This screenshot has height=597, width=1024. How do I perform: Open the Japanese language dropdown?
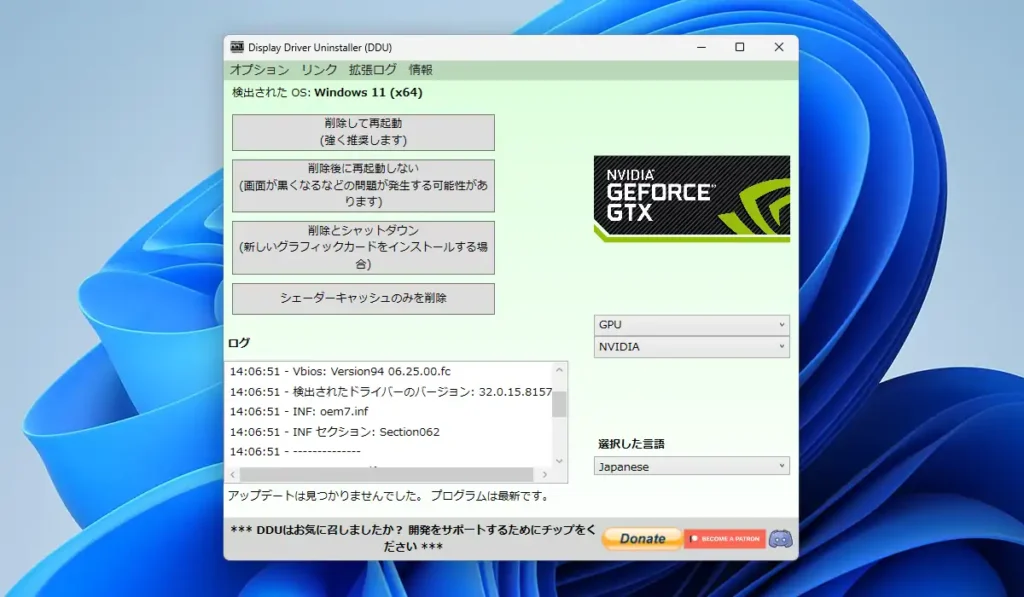691,466
